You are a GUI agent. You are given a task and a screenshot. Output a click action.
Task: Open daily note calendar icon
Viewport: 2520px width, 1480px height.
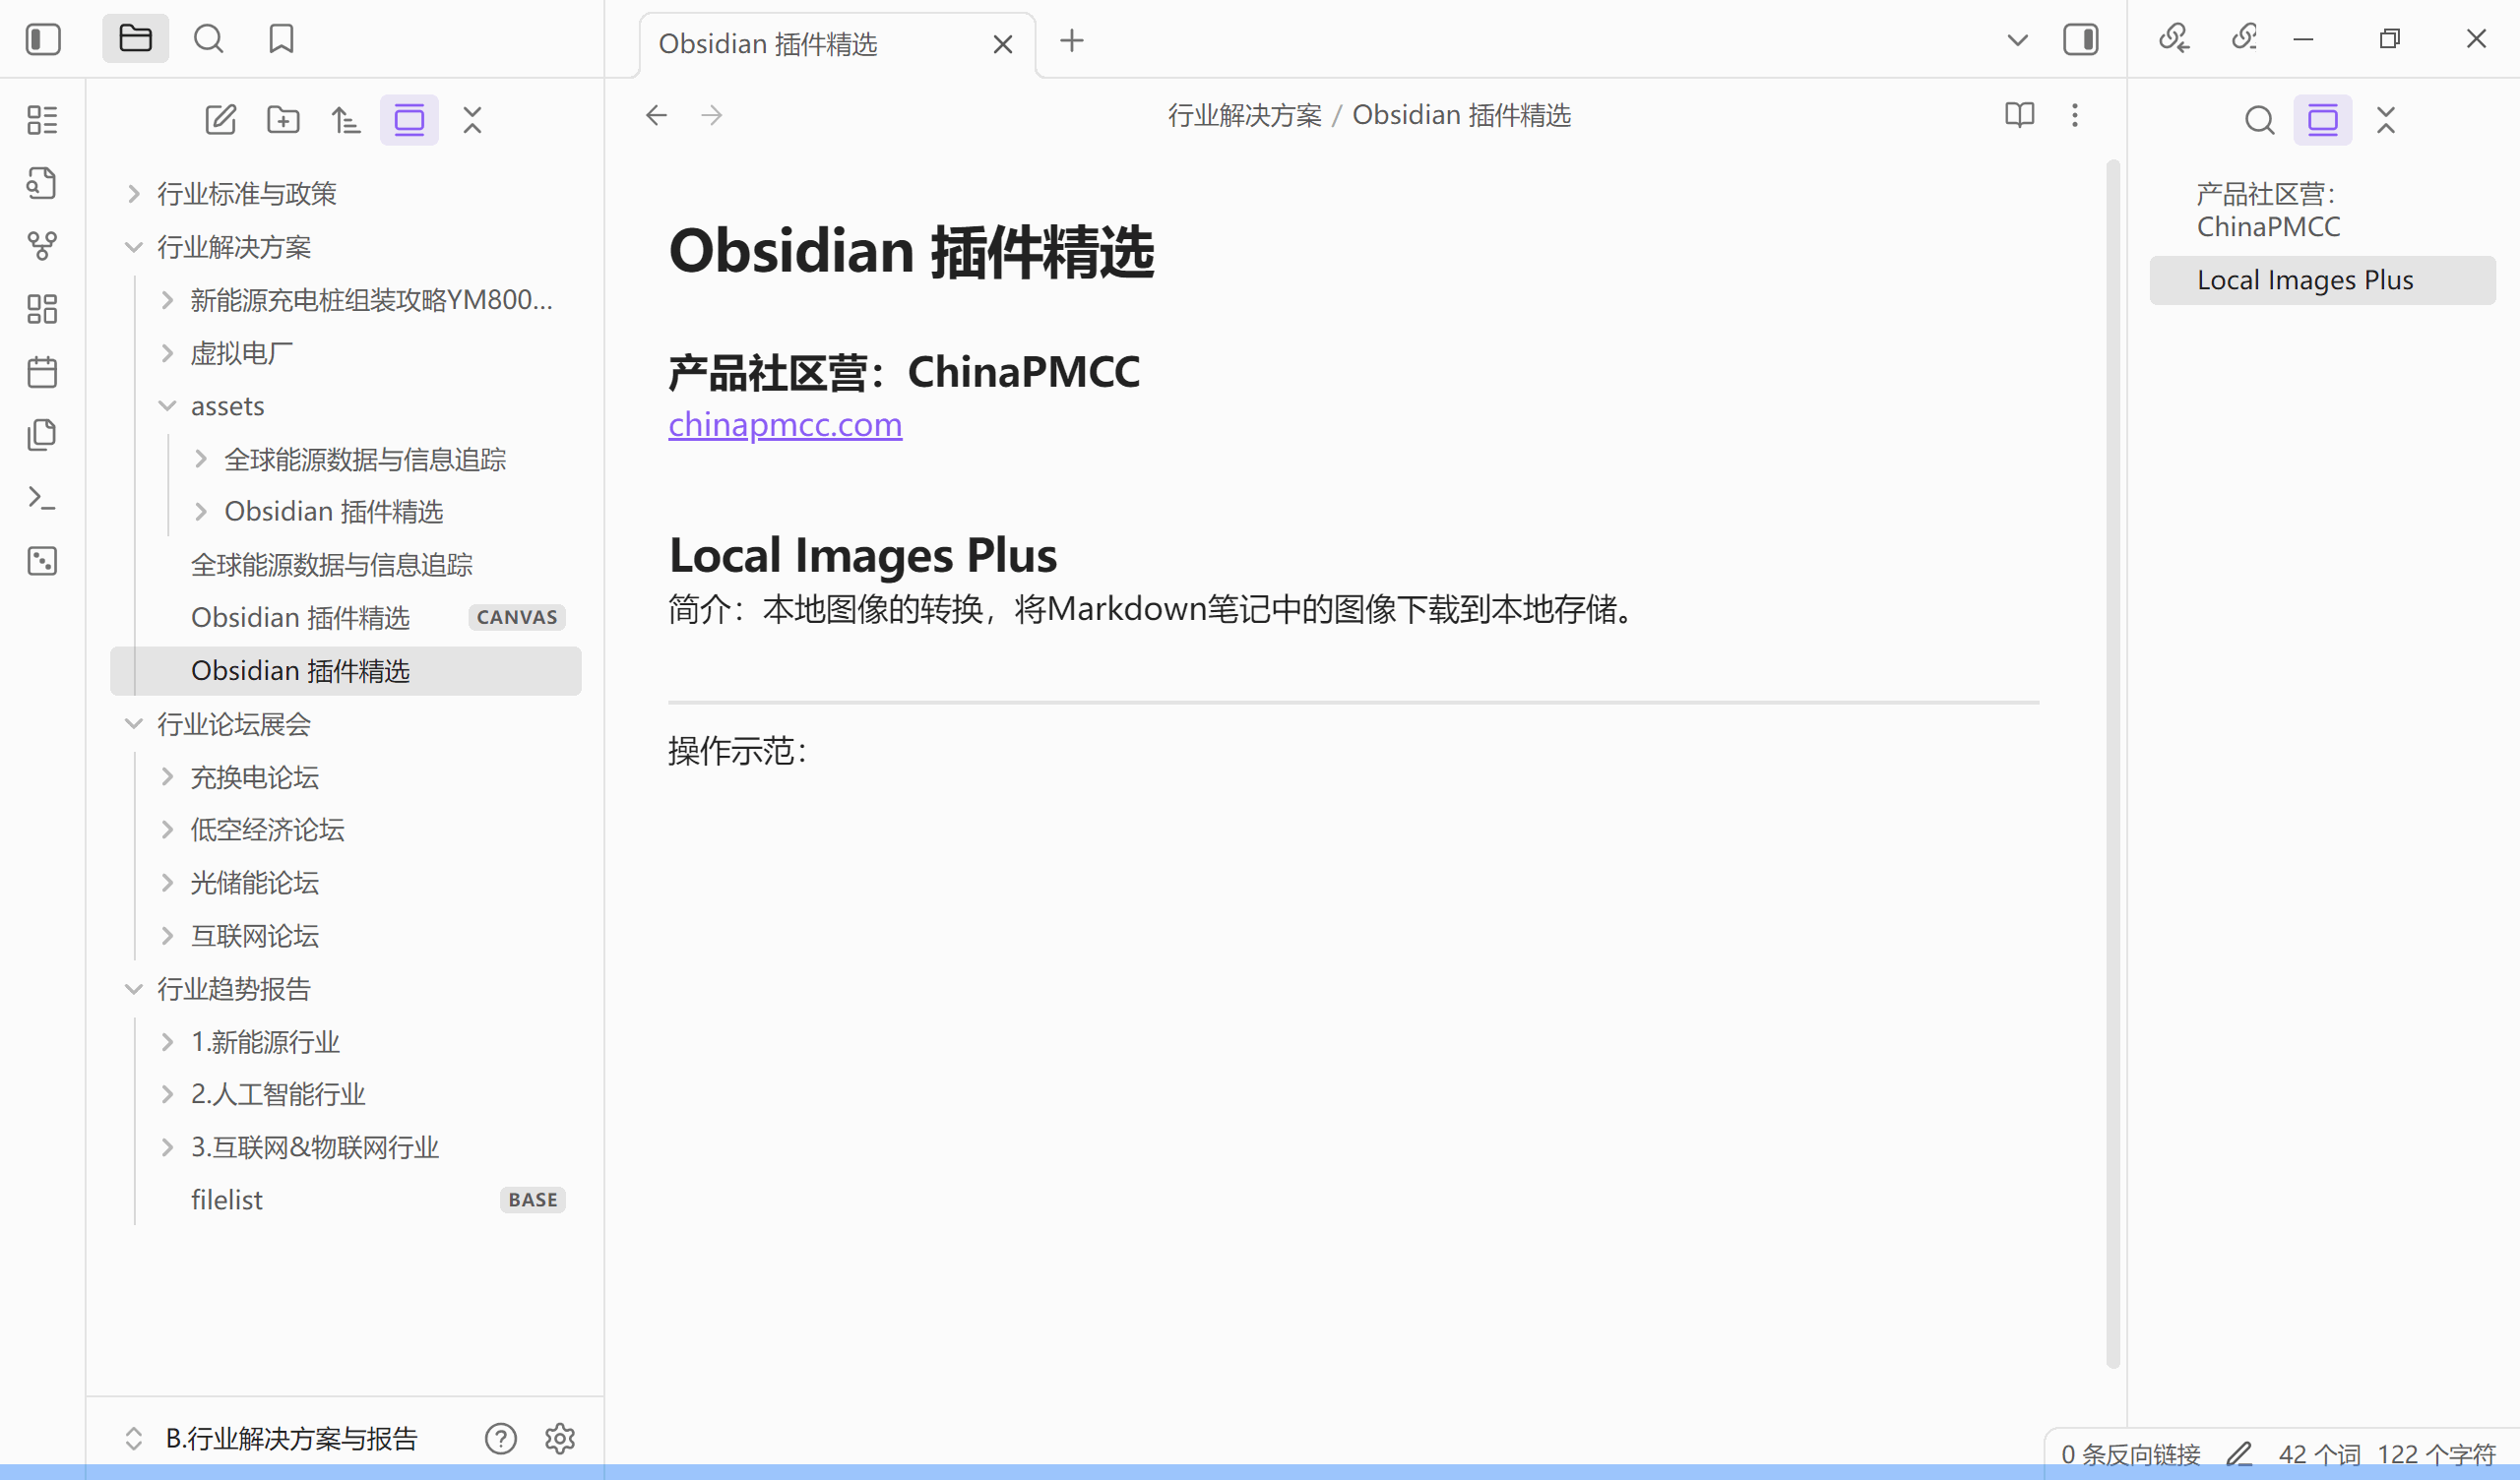(42, 372)
